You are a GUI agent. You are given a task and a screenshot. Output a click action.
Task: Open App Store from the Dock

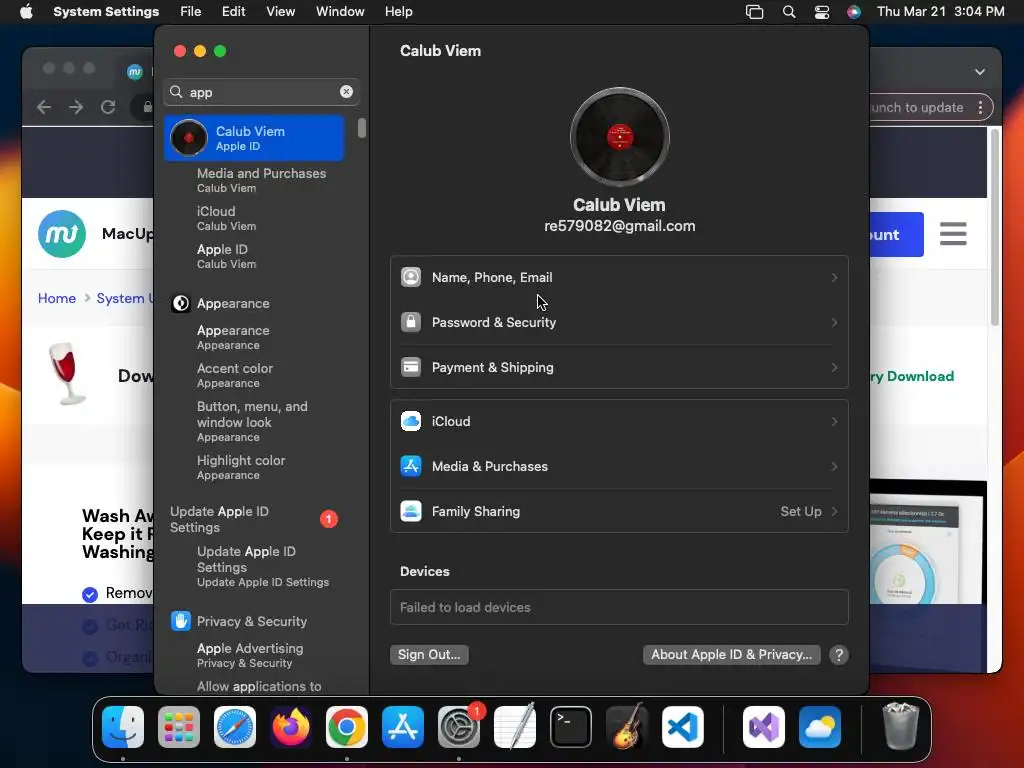403,727
